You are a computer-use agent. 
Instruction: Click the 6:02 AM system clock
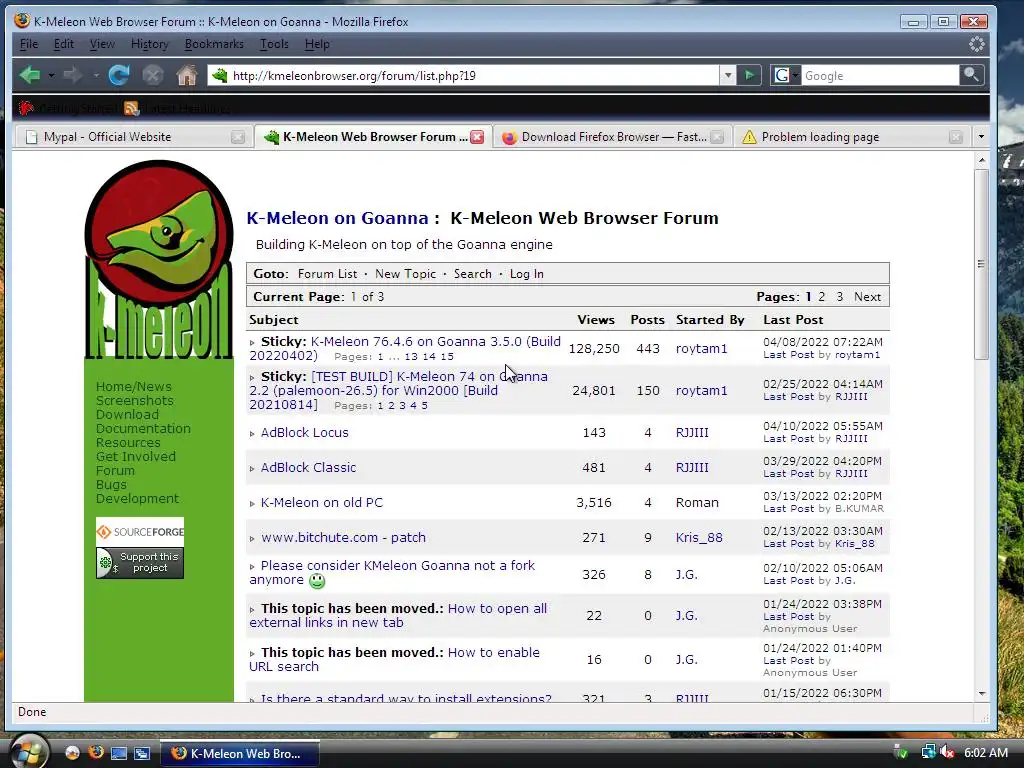(986, 753)
